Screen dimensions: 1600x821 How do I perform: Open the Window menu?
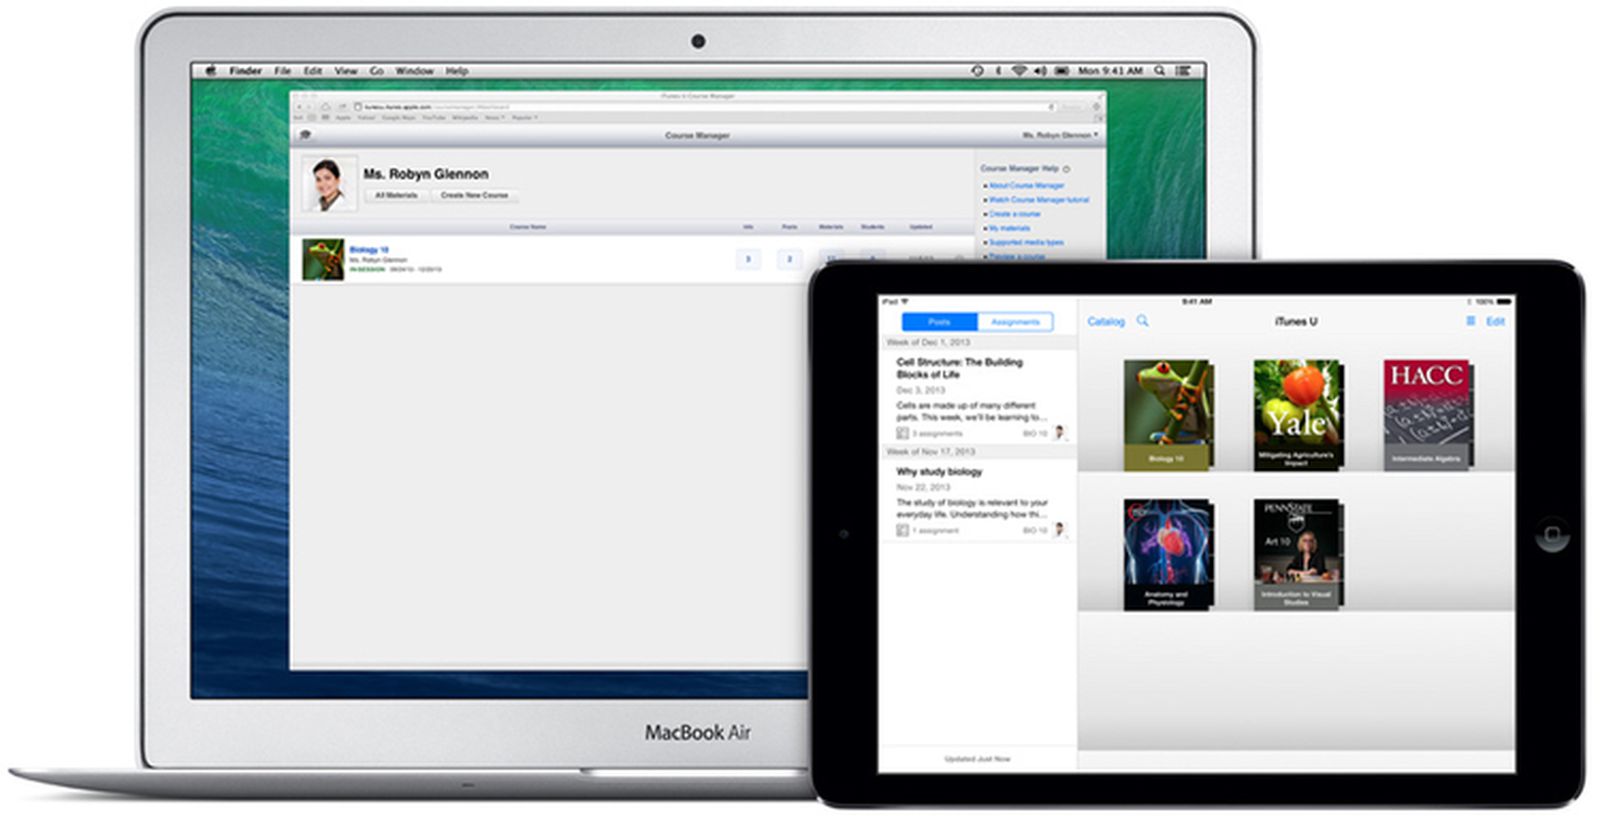pyautogui.click(x=414, y=71)
